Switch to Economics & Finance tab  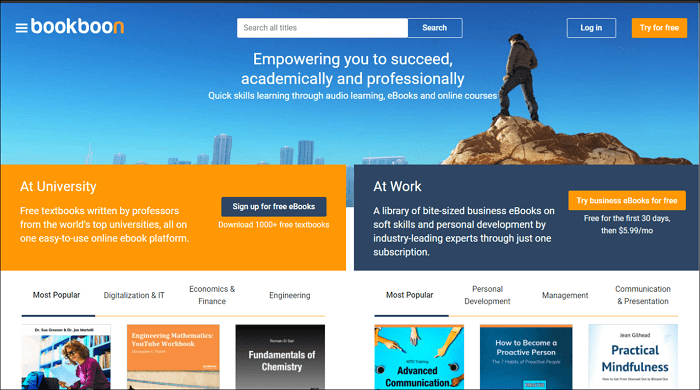[212, 295]
